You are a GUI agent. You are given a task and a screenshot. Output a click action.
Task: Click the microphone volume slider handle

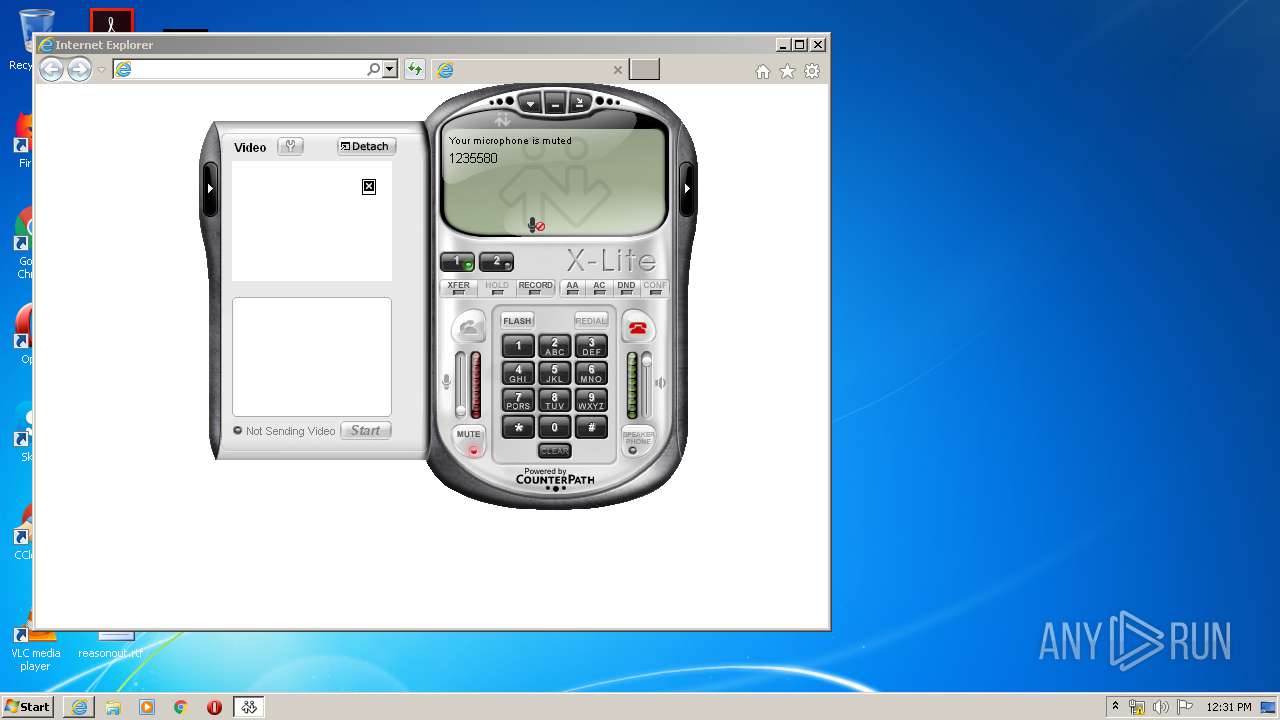click(461, 409)
